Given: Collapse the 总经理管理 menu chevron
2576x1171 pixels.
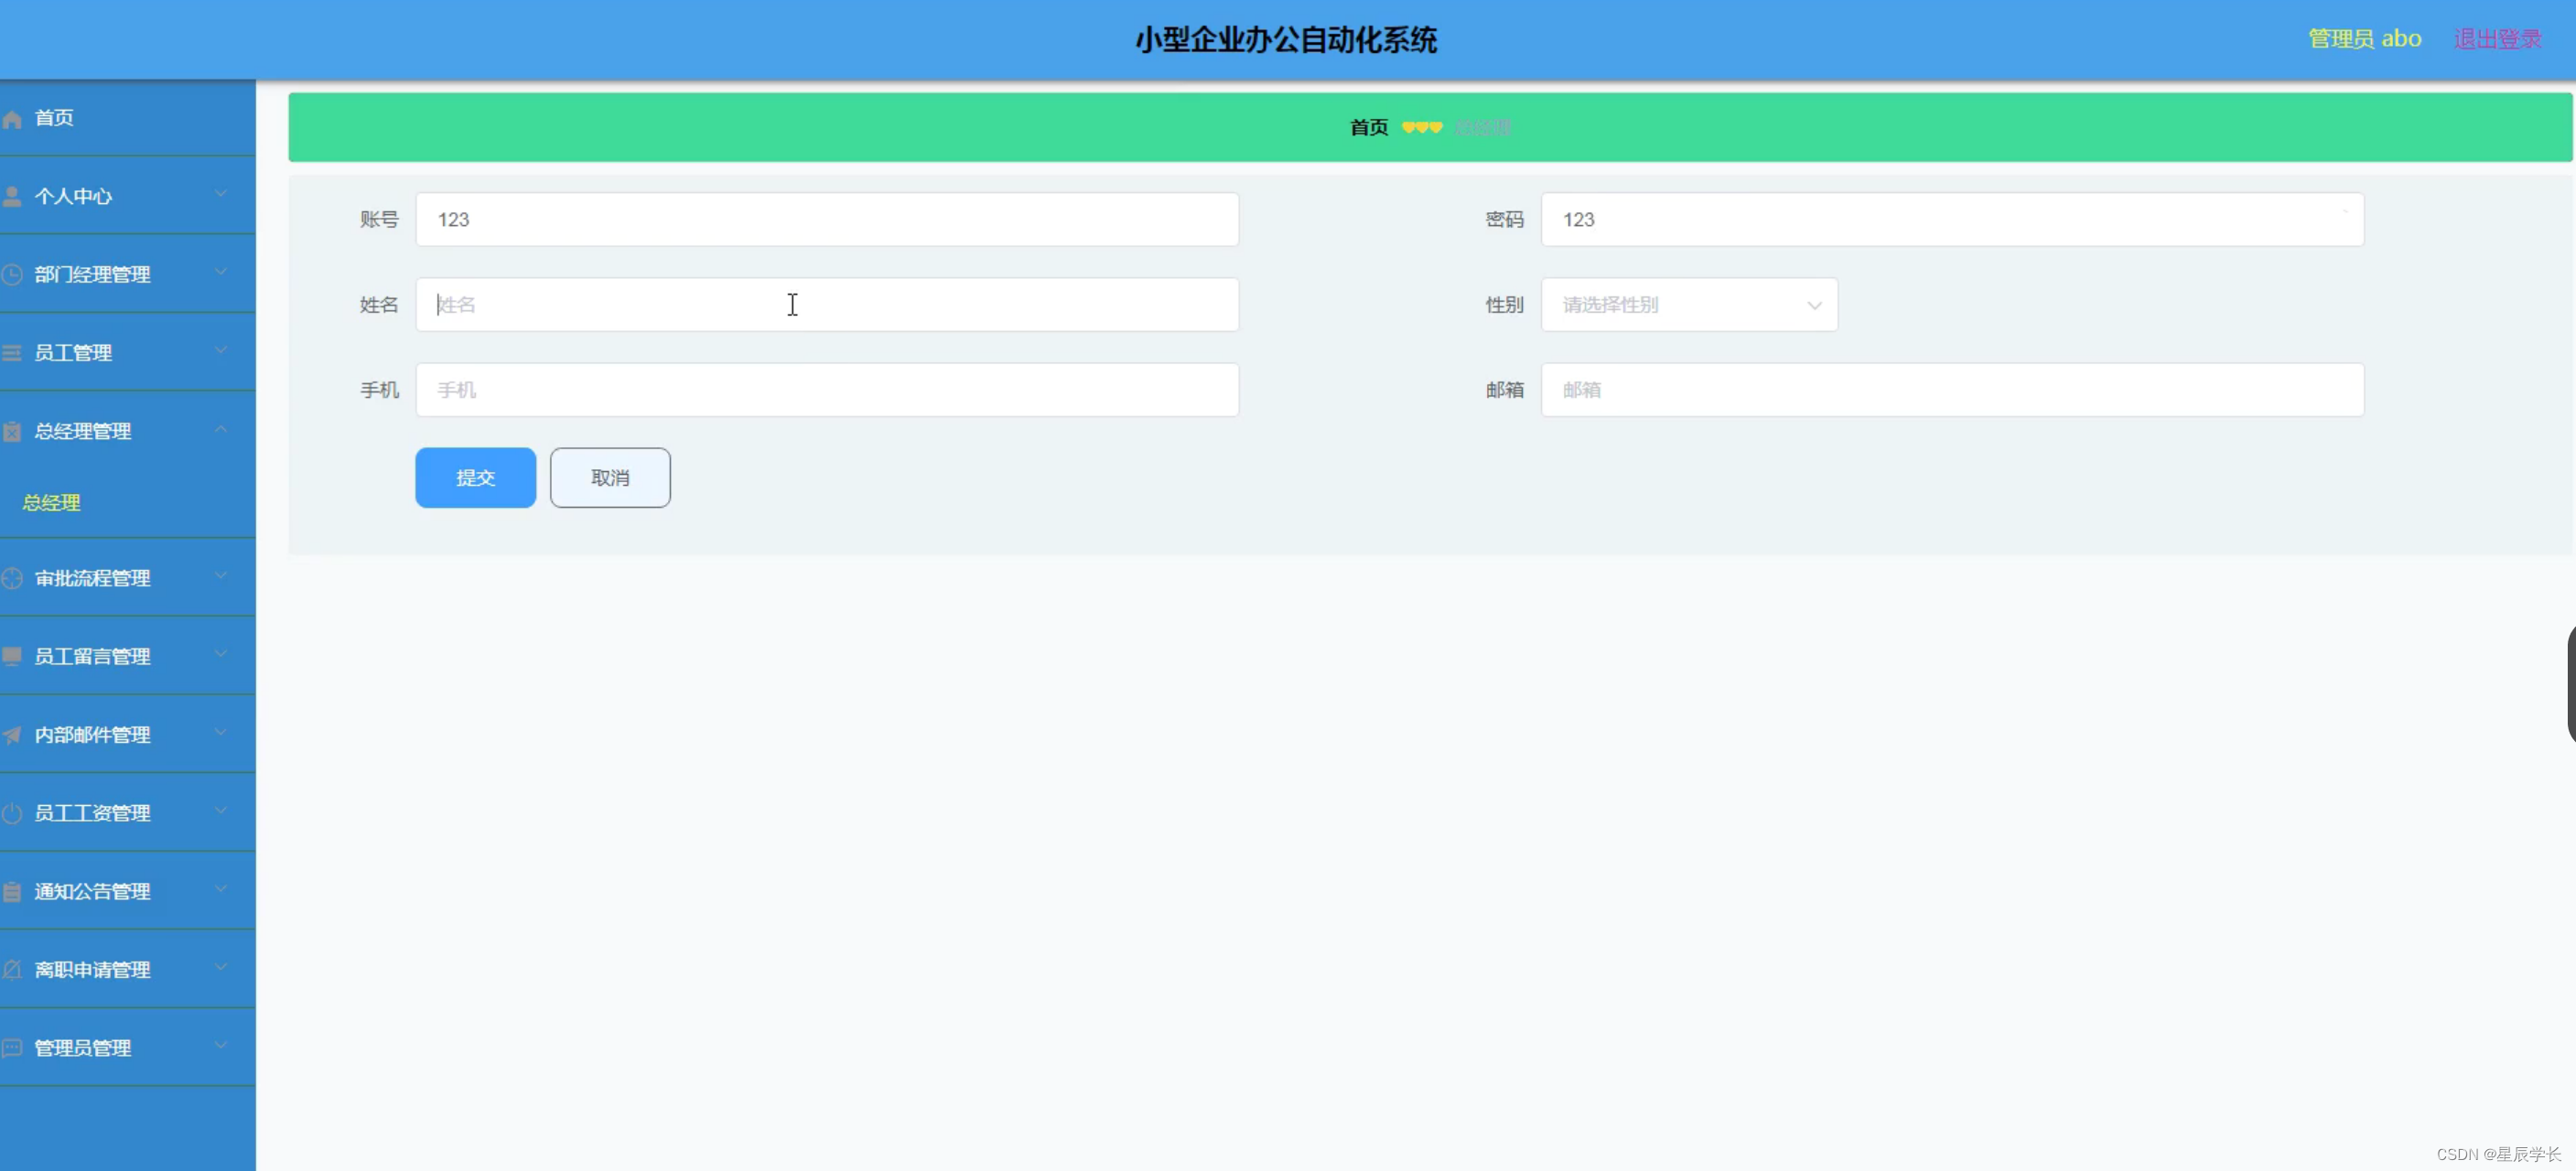Looking at the screenshot, I should click(221, 429).
